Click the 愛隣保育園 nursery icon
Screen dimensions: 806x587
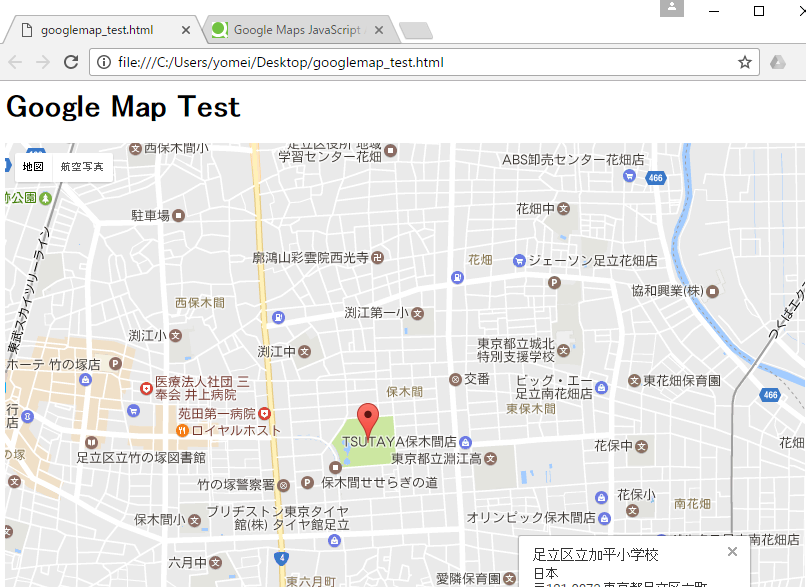click(509, 579)
